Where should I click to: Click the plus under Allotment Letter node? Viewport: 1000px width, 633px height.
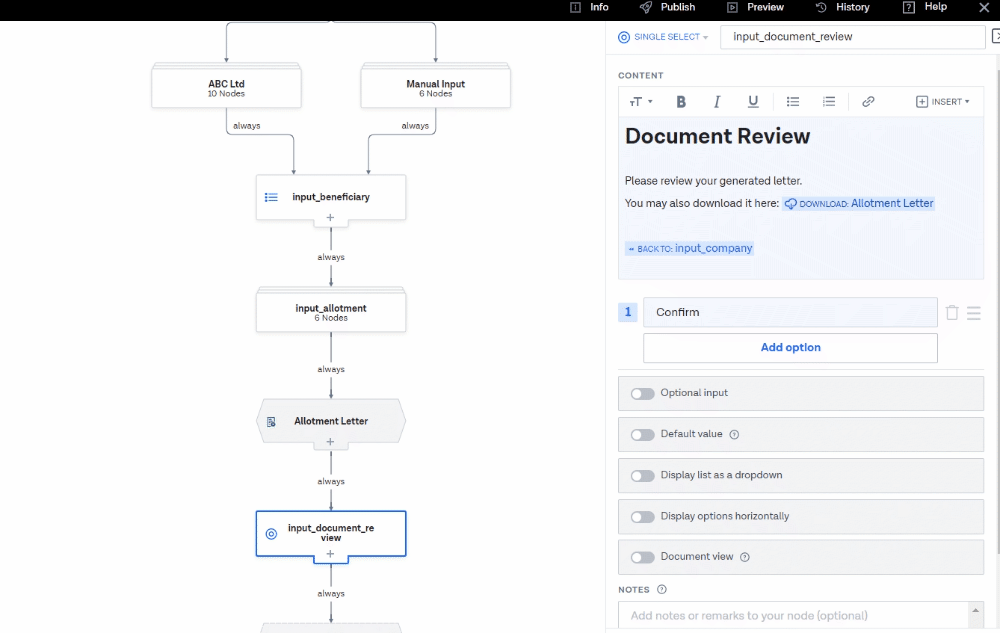tap(330, 442)
